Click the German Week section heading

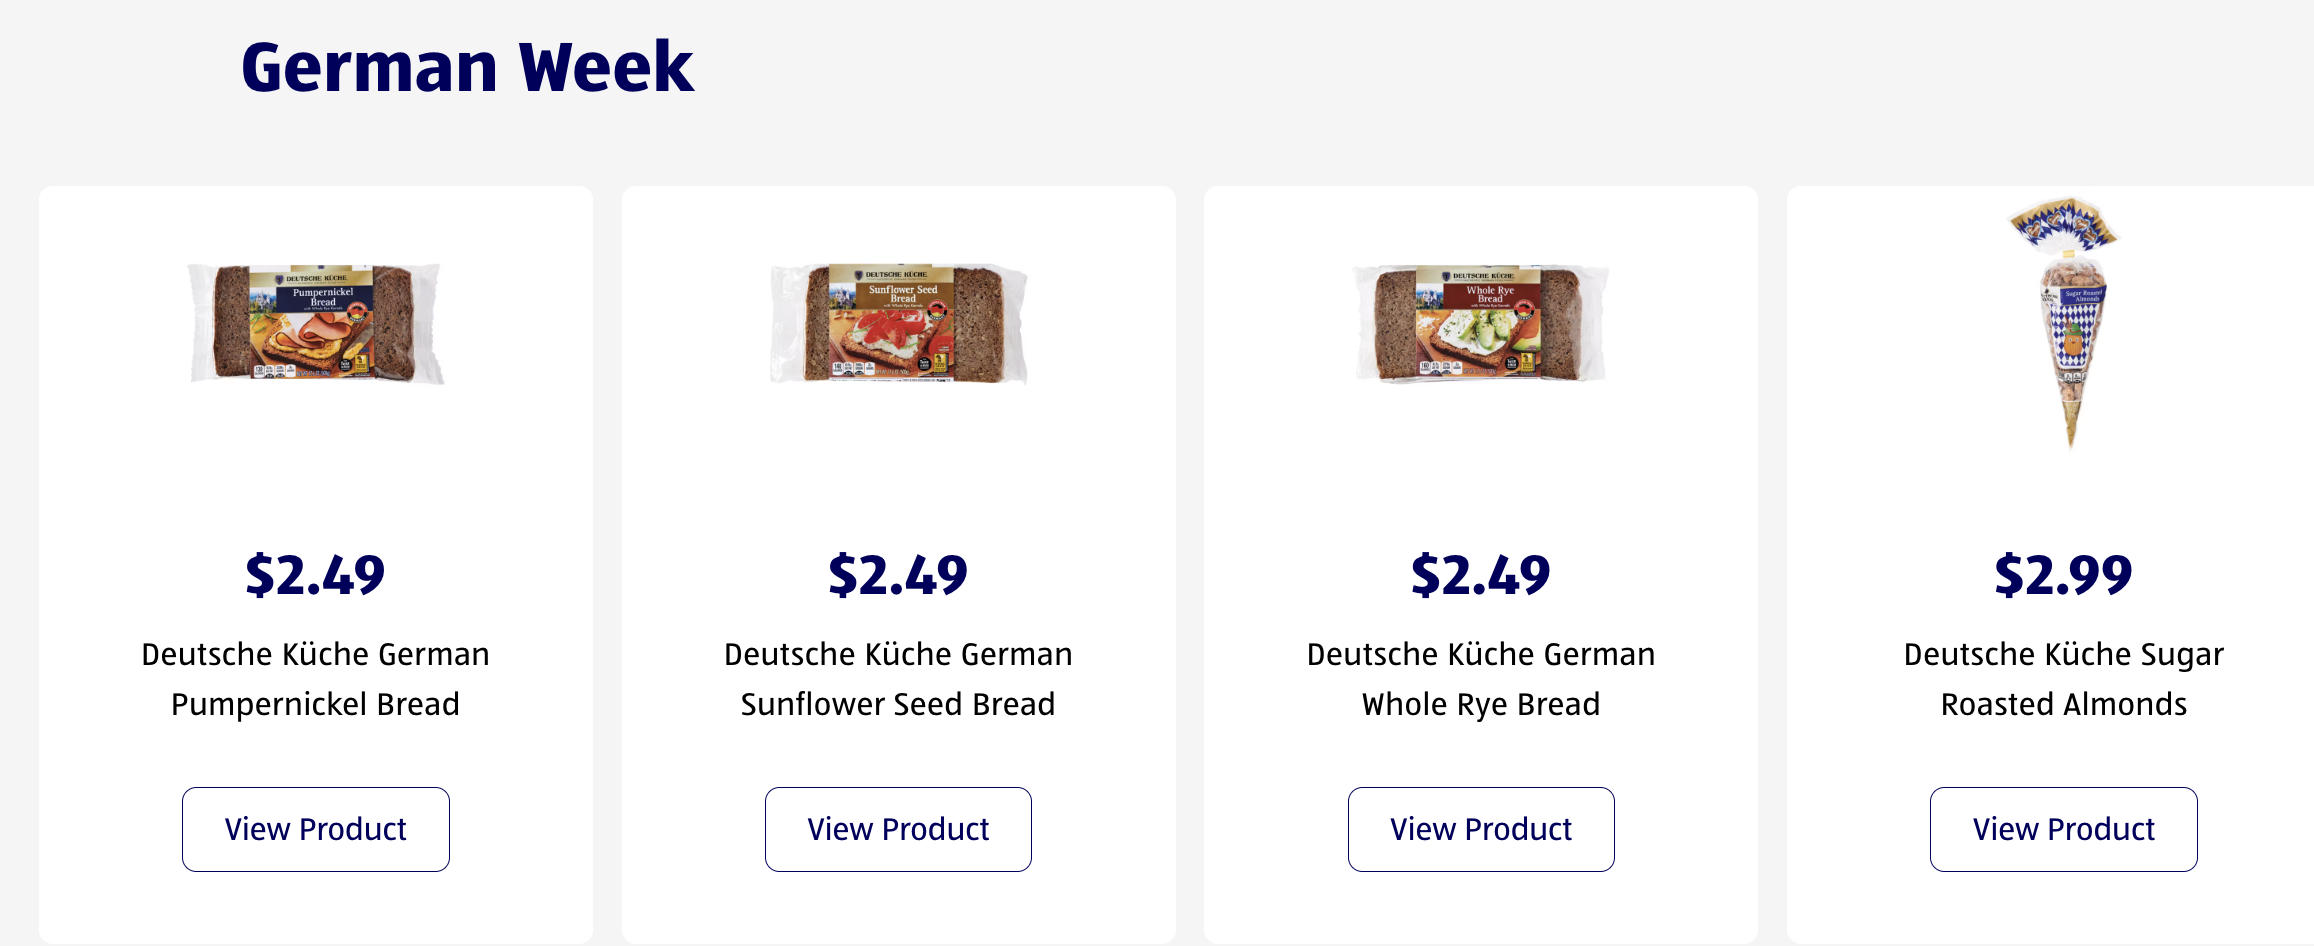(x=467, y=67)
